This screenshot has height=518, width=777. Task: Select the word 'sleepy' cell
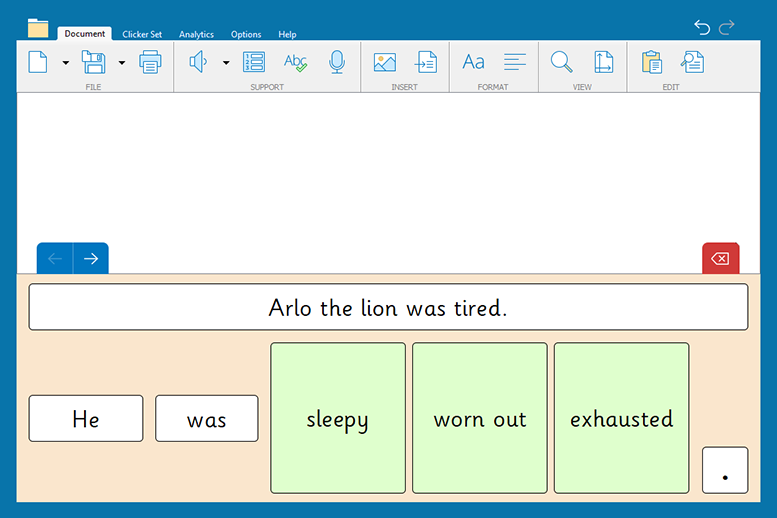click(x=338, y=418)
